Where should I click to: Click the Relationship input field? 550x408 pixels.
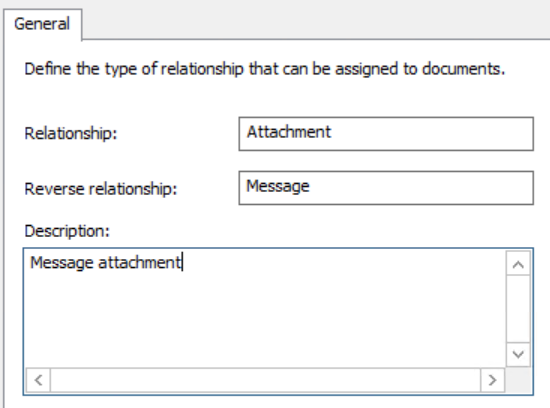[x=386, y=134]
